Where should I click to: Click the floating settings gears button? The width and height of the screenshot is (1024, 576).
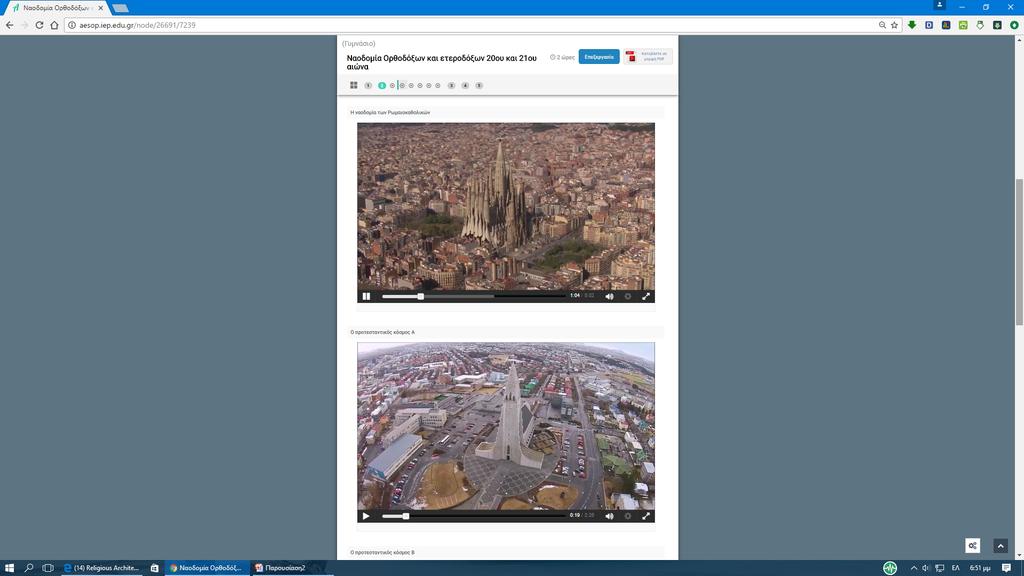[972, 545]
